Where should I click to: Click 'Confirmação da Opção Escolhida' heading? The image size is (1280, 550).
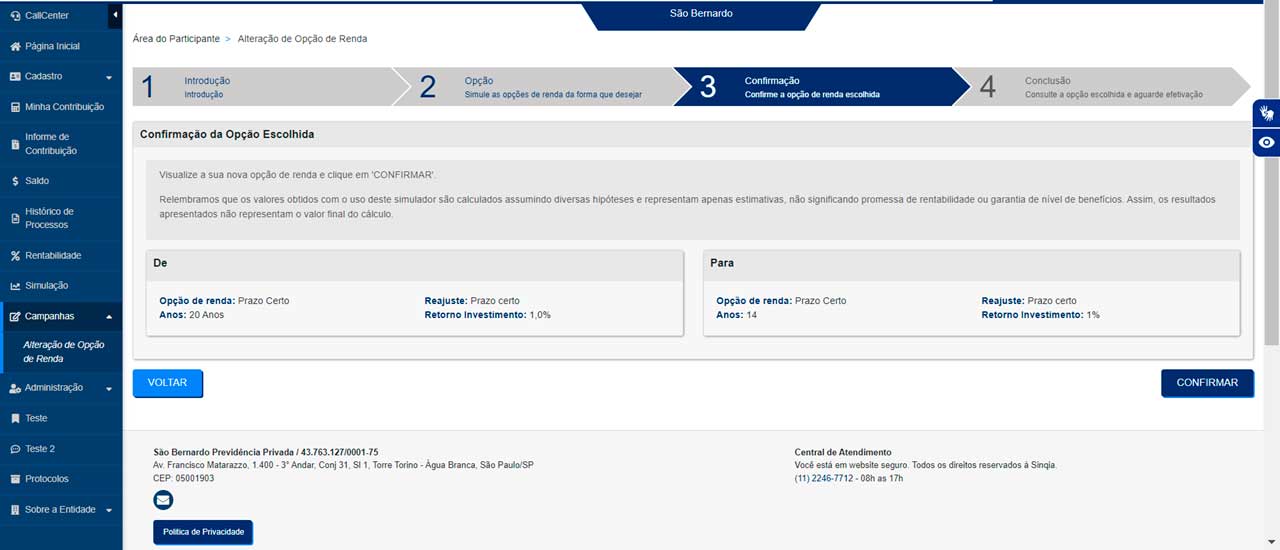227,134
